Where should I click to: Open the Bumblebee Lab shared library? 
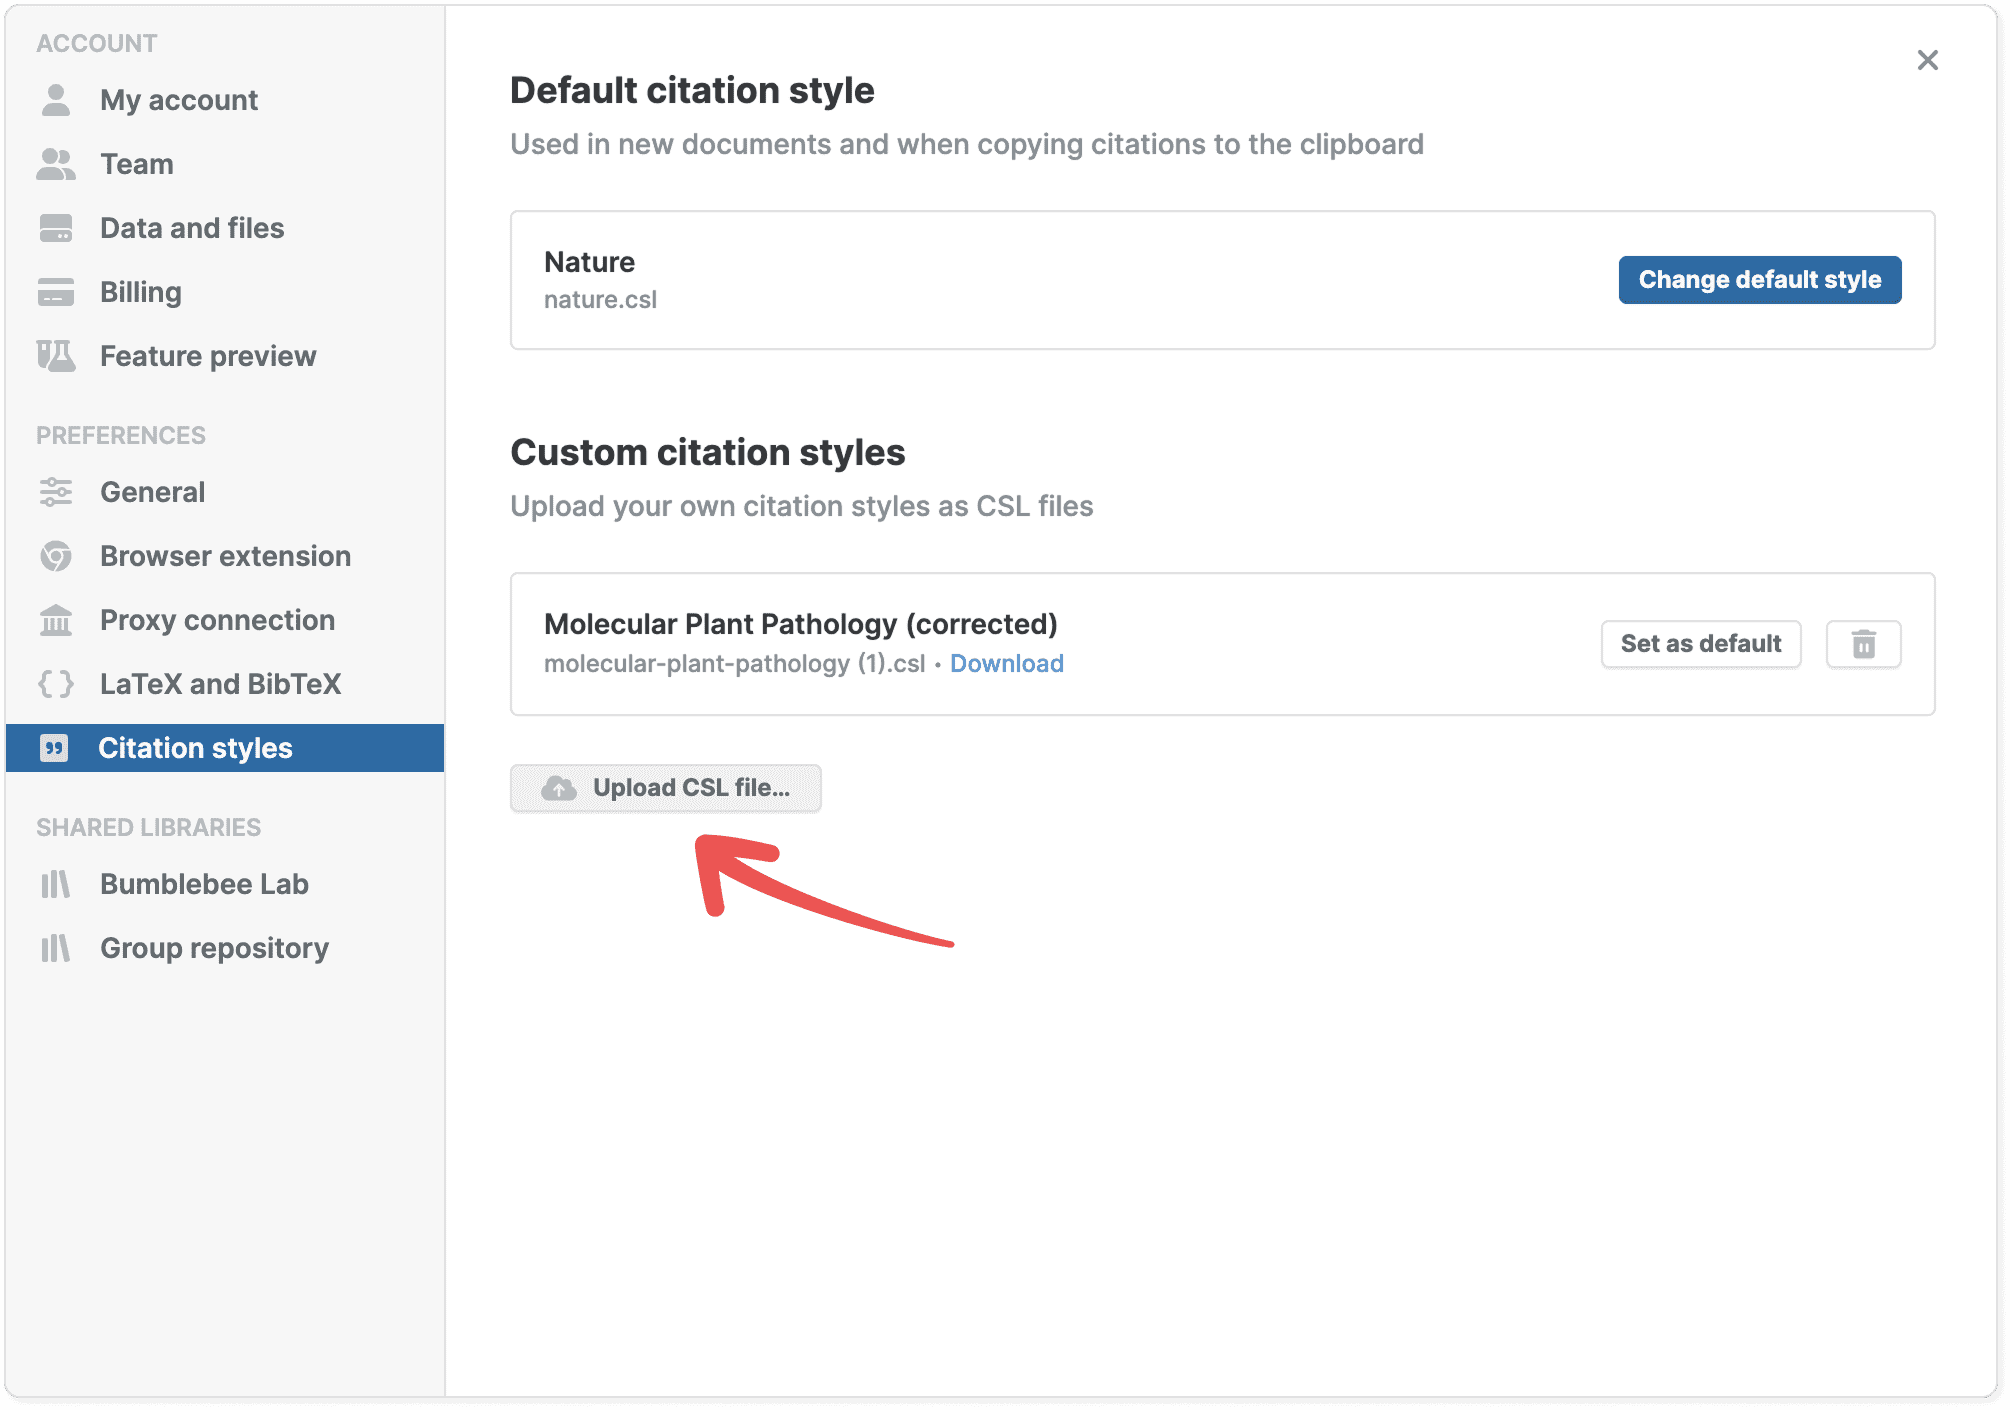tap(204, 884)
